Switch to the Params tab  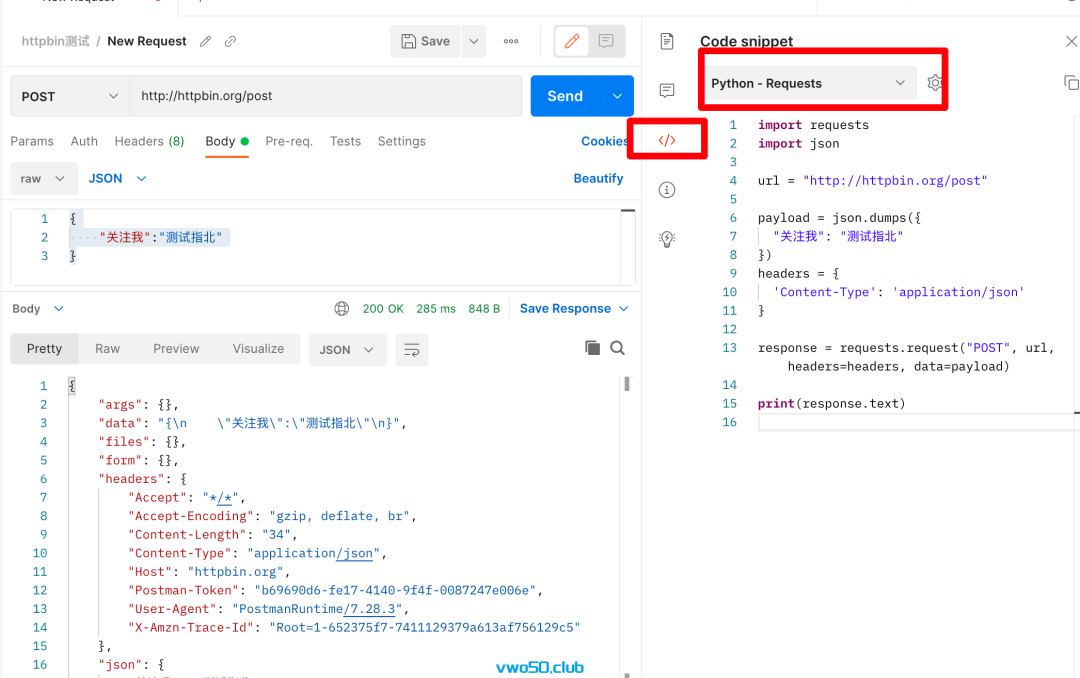[x=32, y=141]
